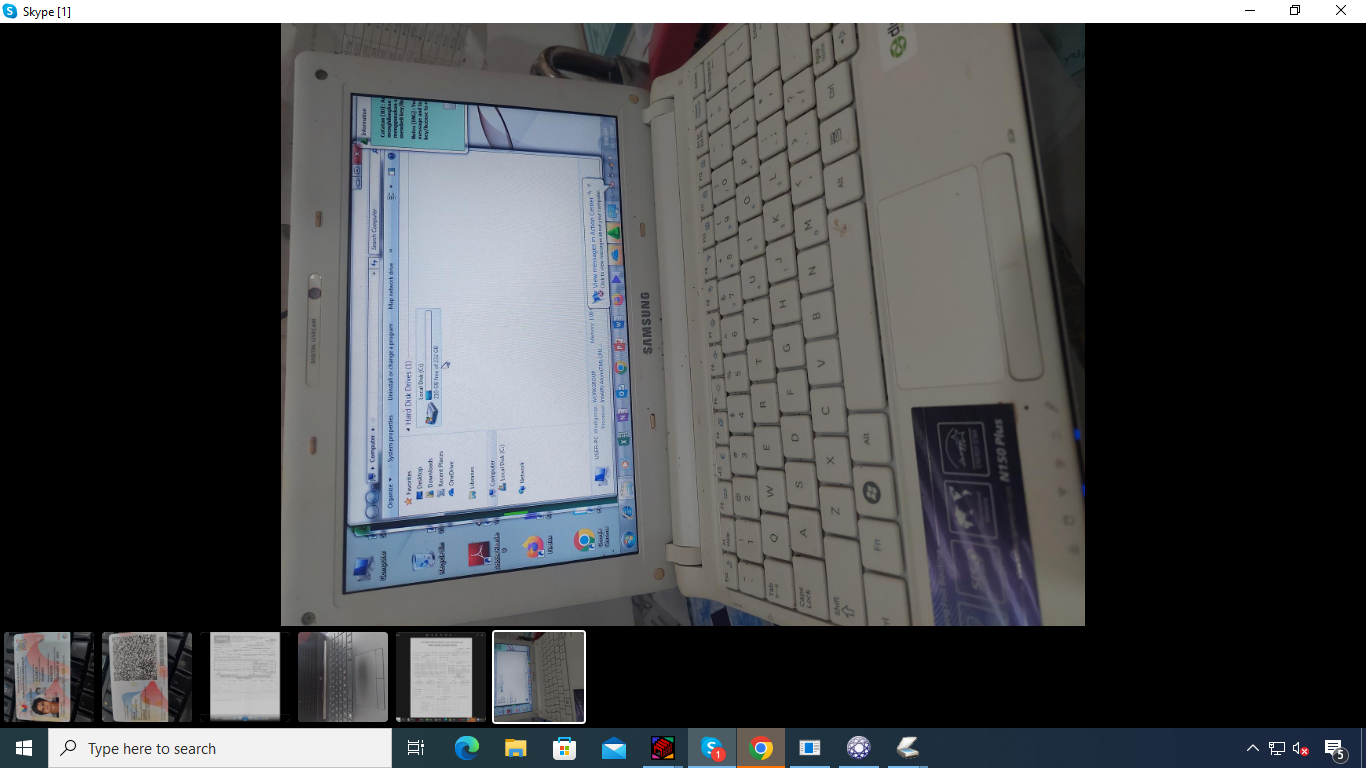The width and height of the screenshot is (1366, 768).
Task: Expand the hidden system tray icons
Action: click(1252, 748)
